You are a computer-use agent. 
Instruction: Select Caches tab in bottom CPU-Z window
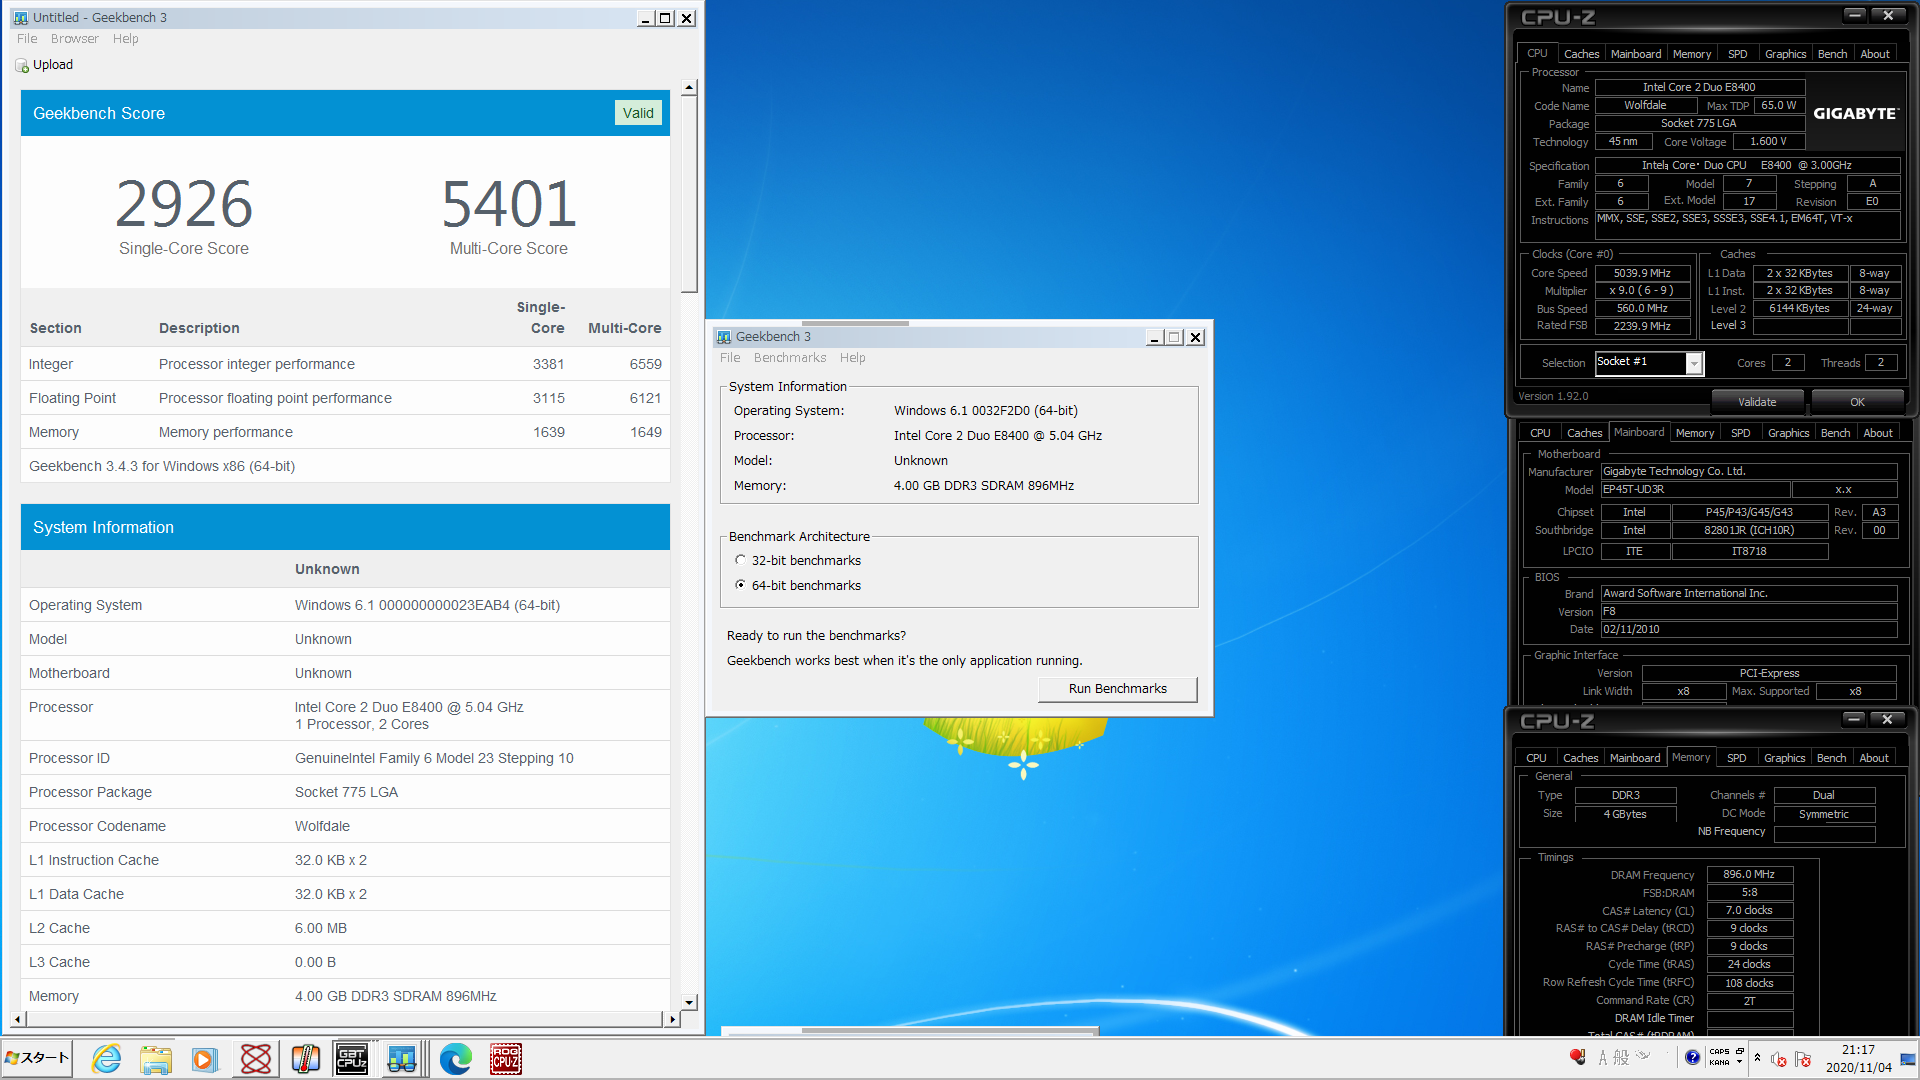pyautogui.click(x=1580, y=758)
